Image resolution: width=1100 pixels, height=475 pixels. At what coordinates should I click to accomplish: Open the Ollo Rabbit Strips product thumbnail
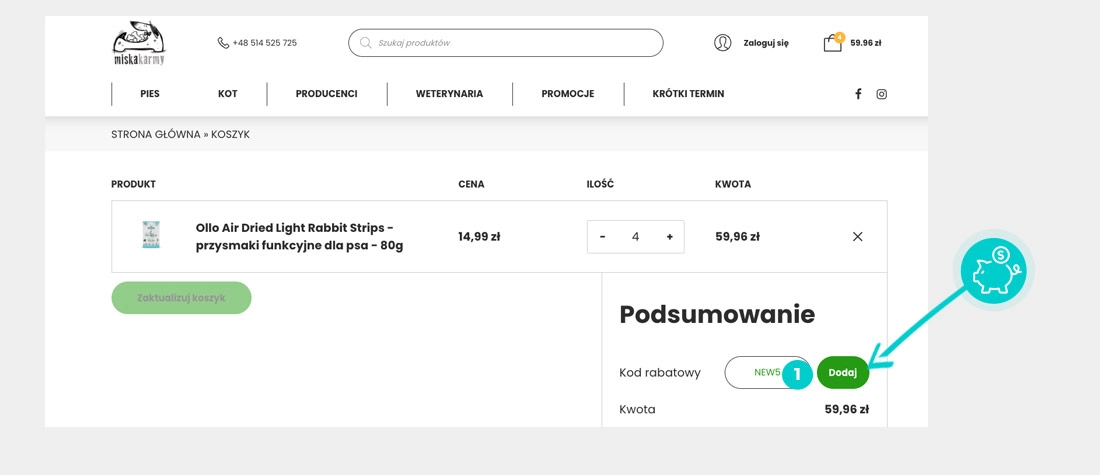[151, 235]
